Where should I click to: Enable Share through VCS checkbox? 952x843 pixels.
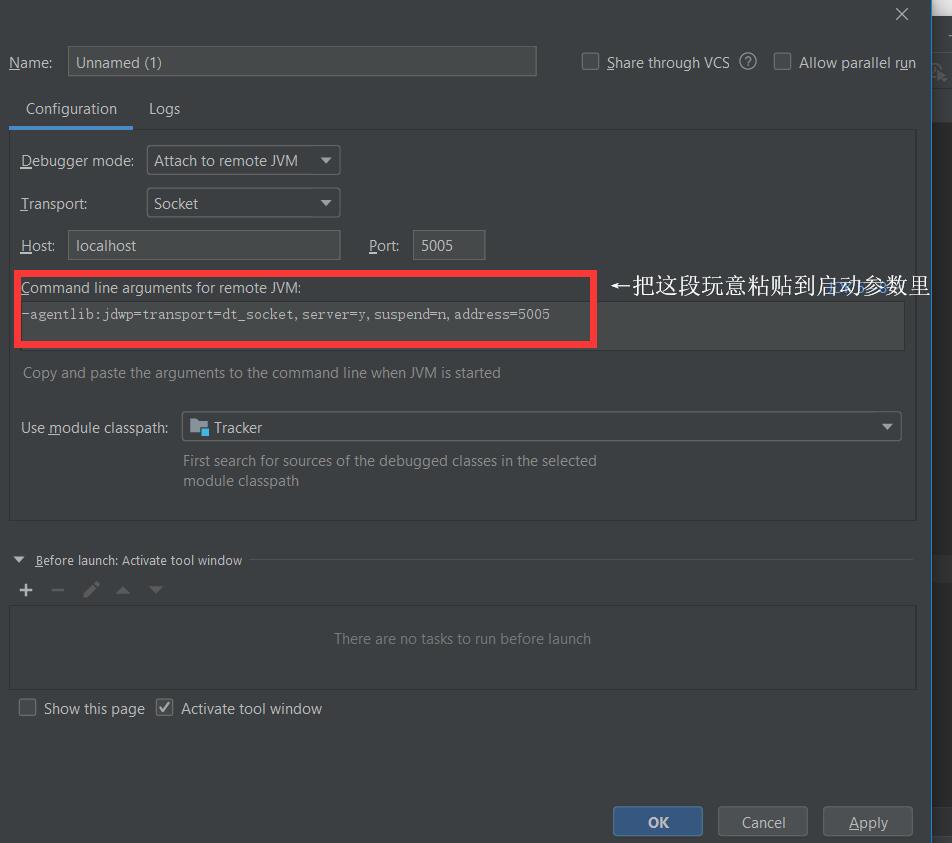pos(590,62)
